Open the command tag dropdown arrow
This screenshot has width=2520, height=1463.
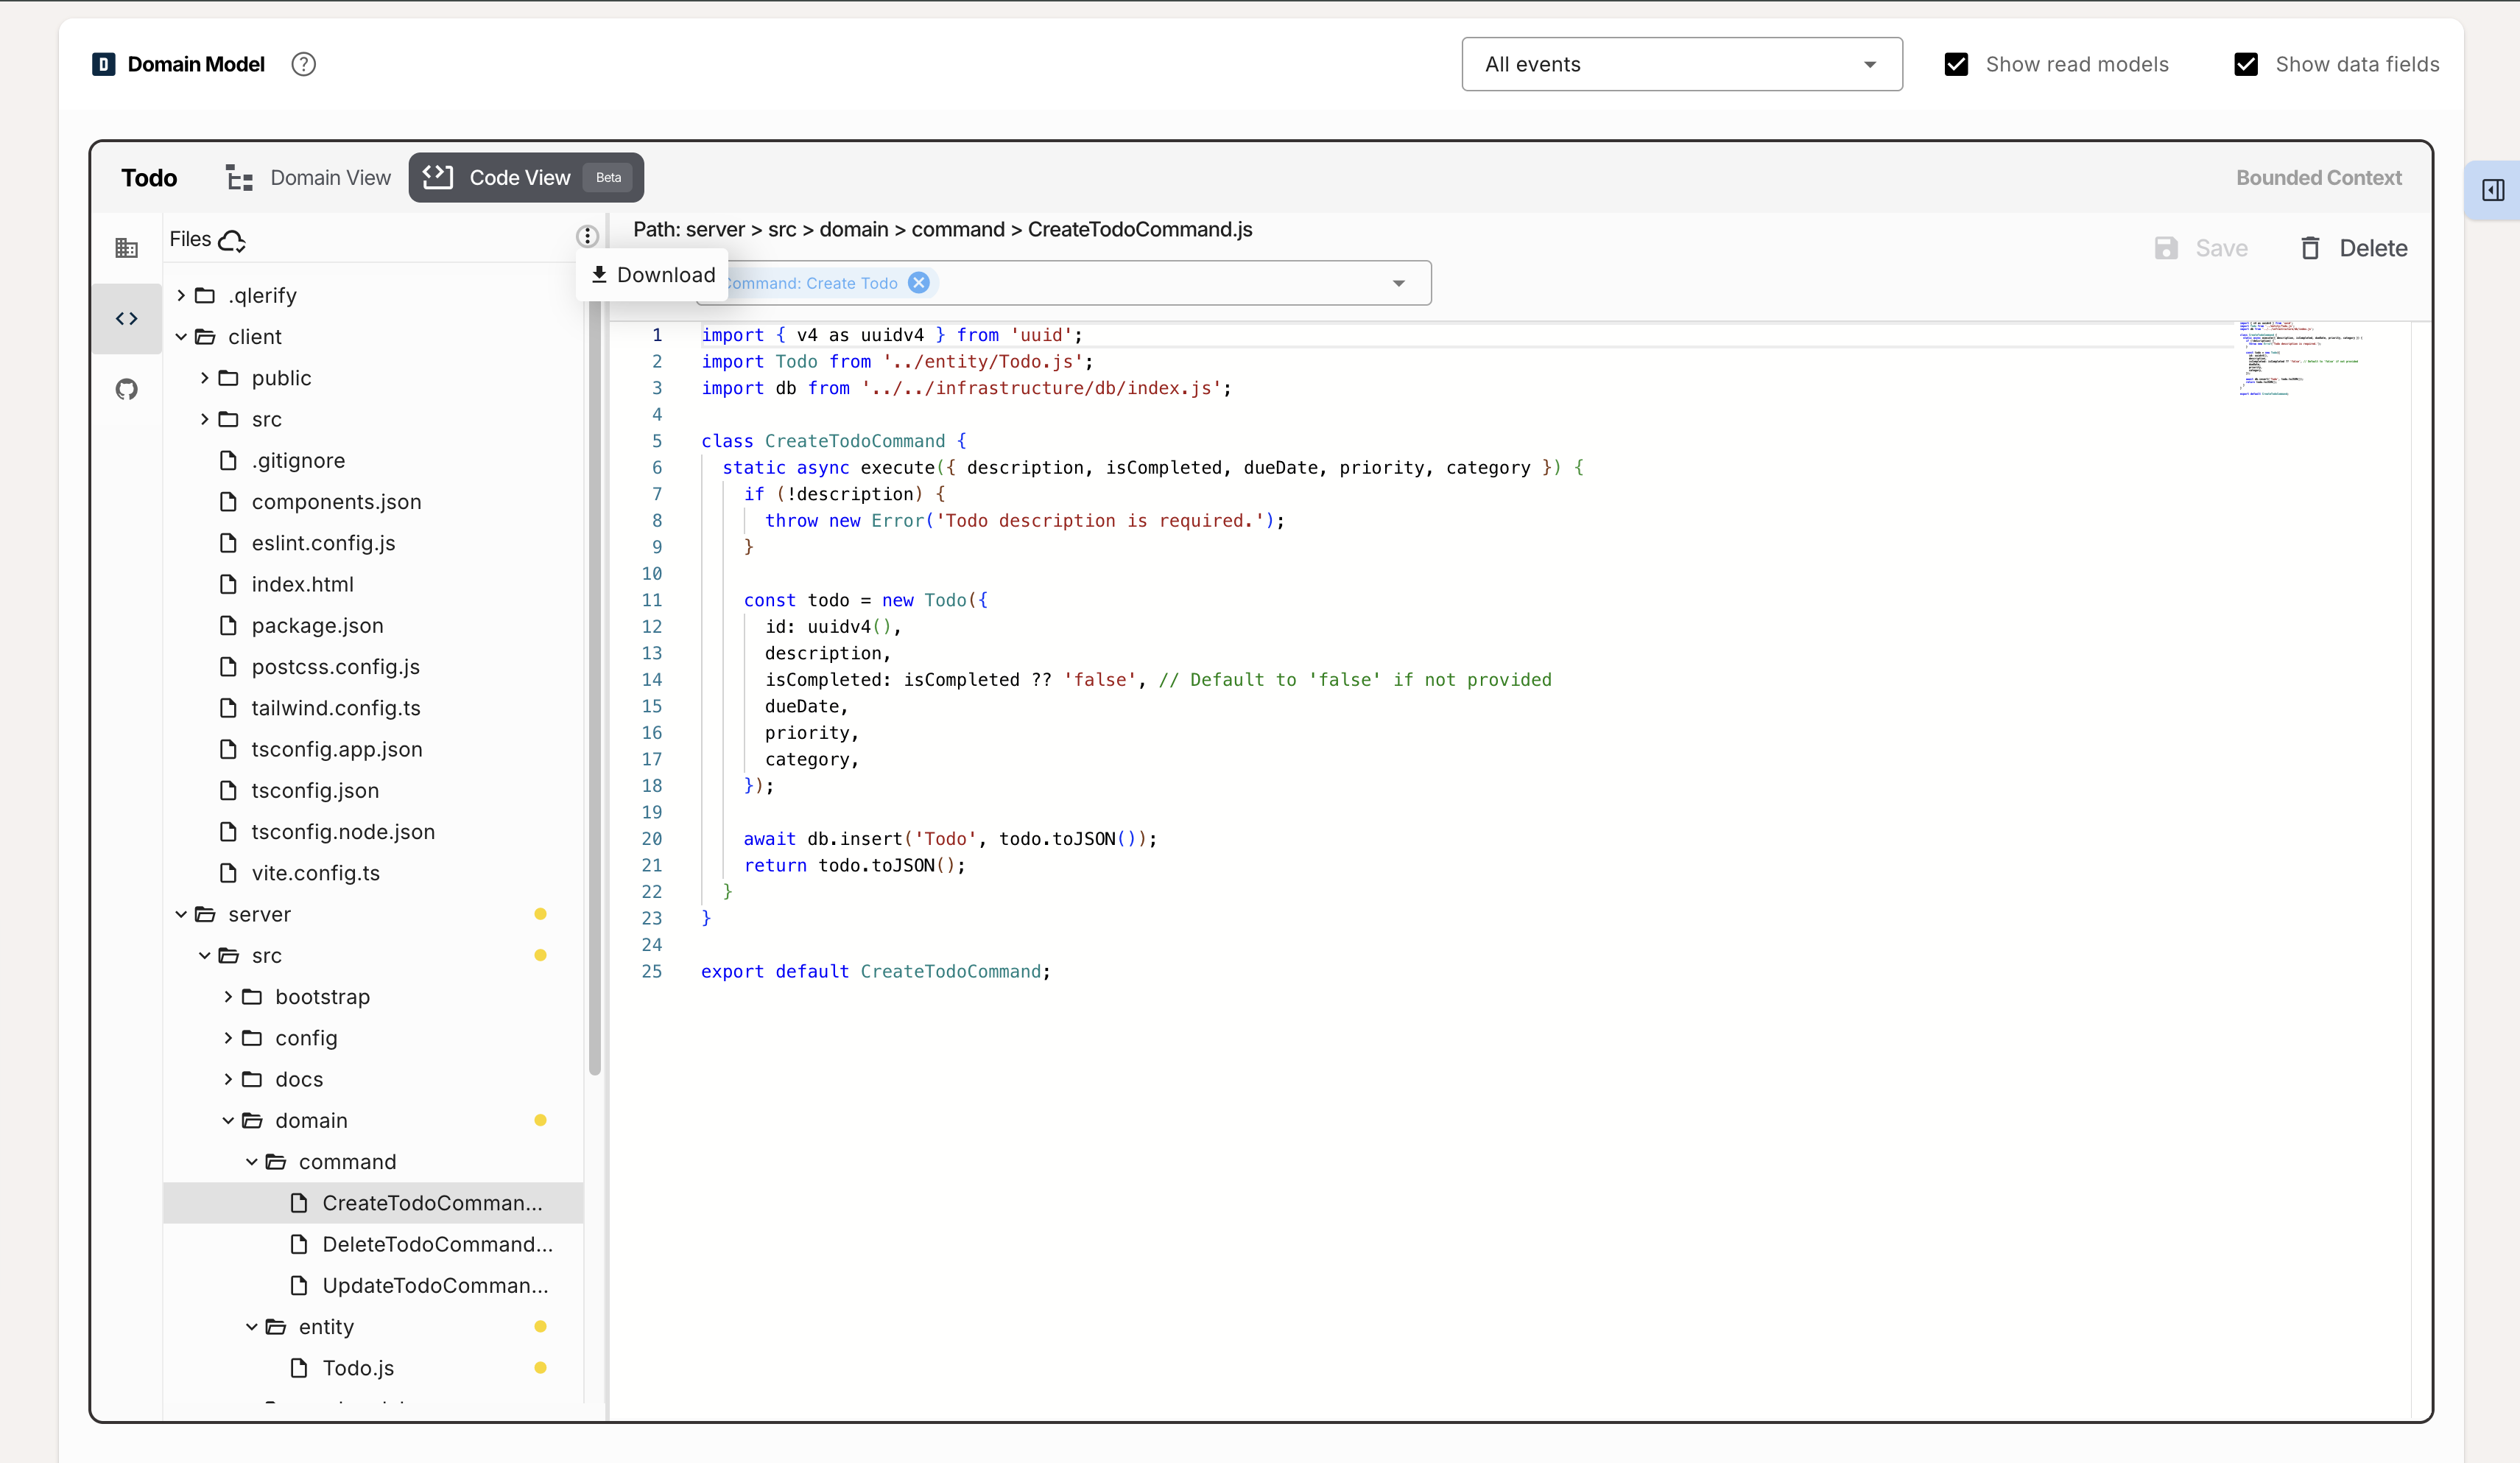(1398, 283)
